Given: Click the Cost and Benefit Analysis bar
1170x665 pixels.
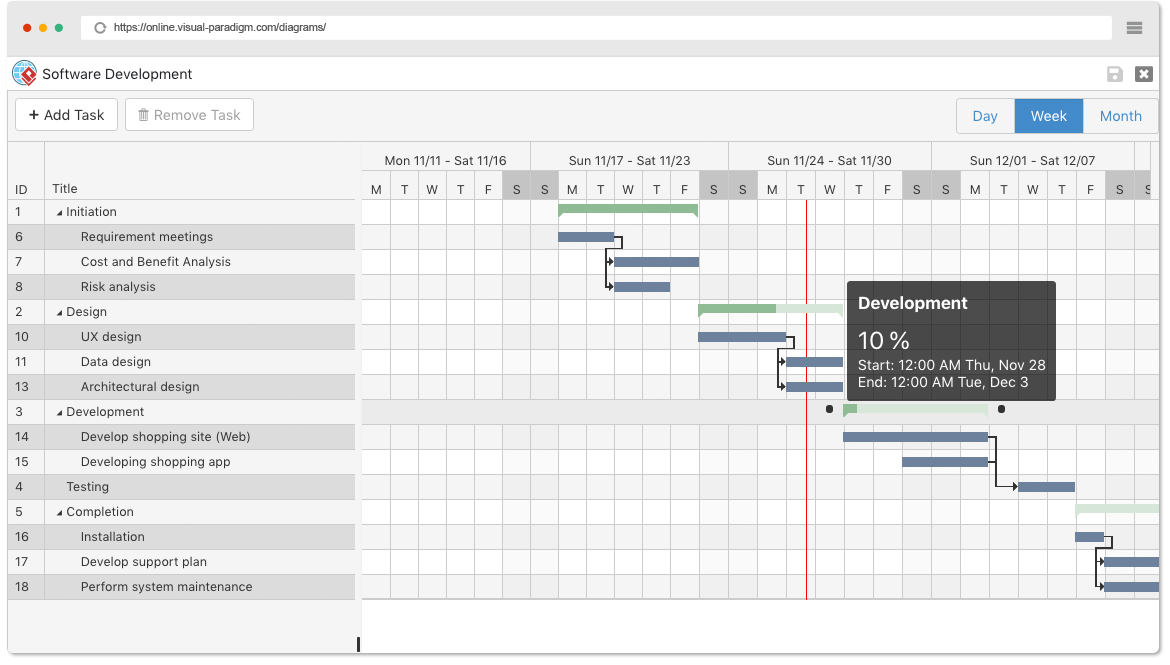Looking at the screenshot, I should 656,262.
